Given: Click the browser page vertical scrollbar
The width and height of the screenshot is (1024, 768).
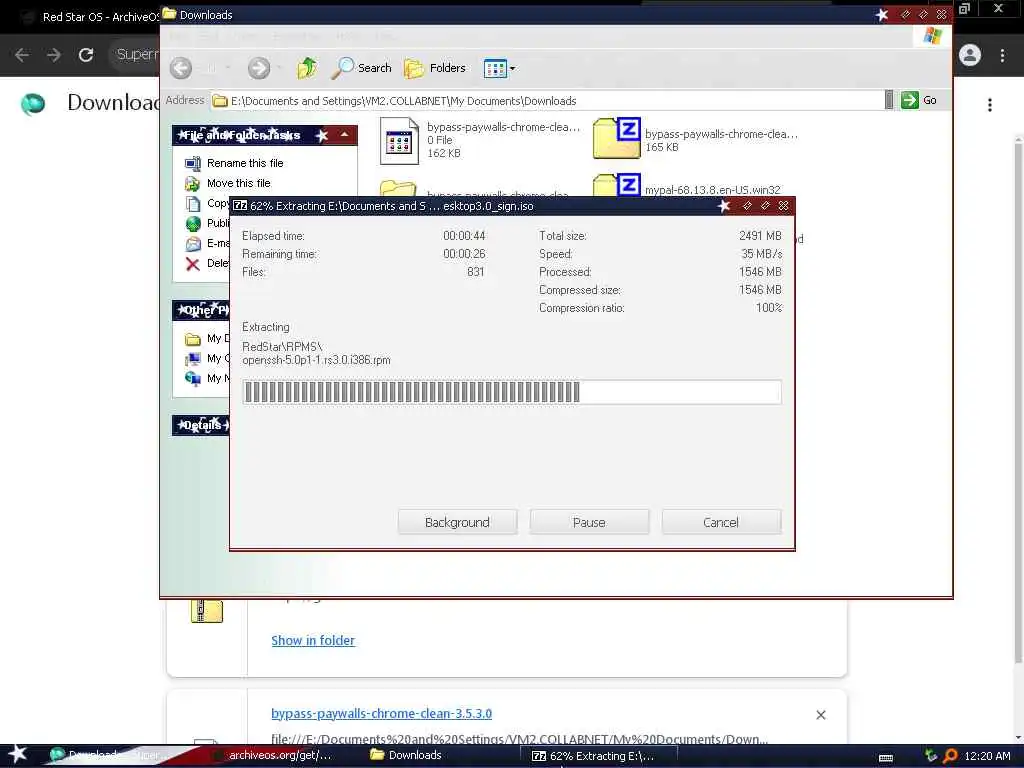Looking at the screenshot, I should pyautogui.click(x=1018, y=400).
